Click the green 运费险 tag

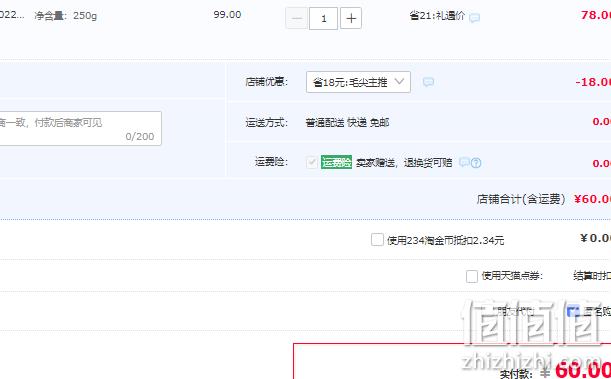336,162
